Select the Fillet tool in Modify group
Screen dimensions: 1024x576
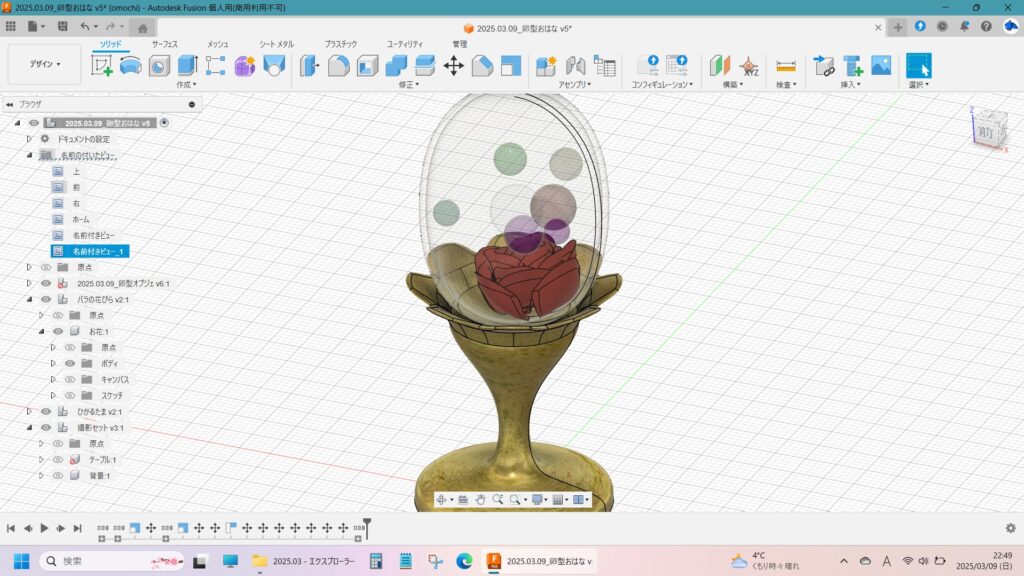pyautogui.click(x=339, y=66)
